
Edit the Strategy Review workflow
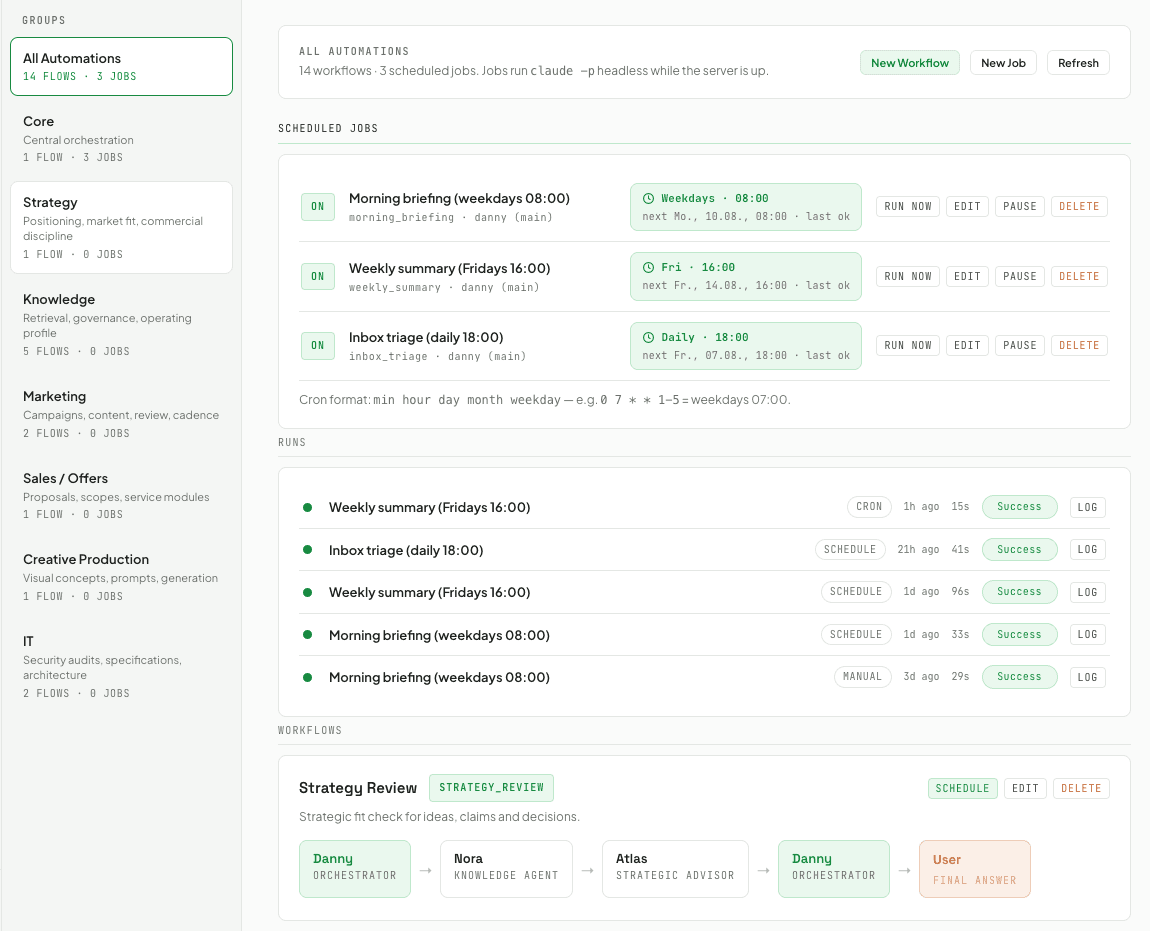point(1025,789)
